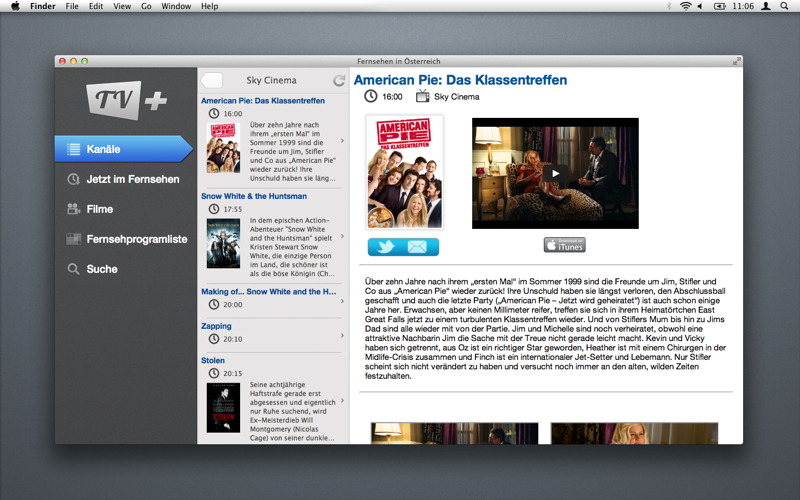Select Jetzt im Fernsehen in sidebar
This screenshot has width=800, height=500.
coord(133,179)
